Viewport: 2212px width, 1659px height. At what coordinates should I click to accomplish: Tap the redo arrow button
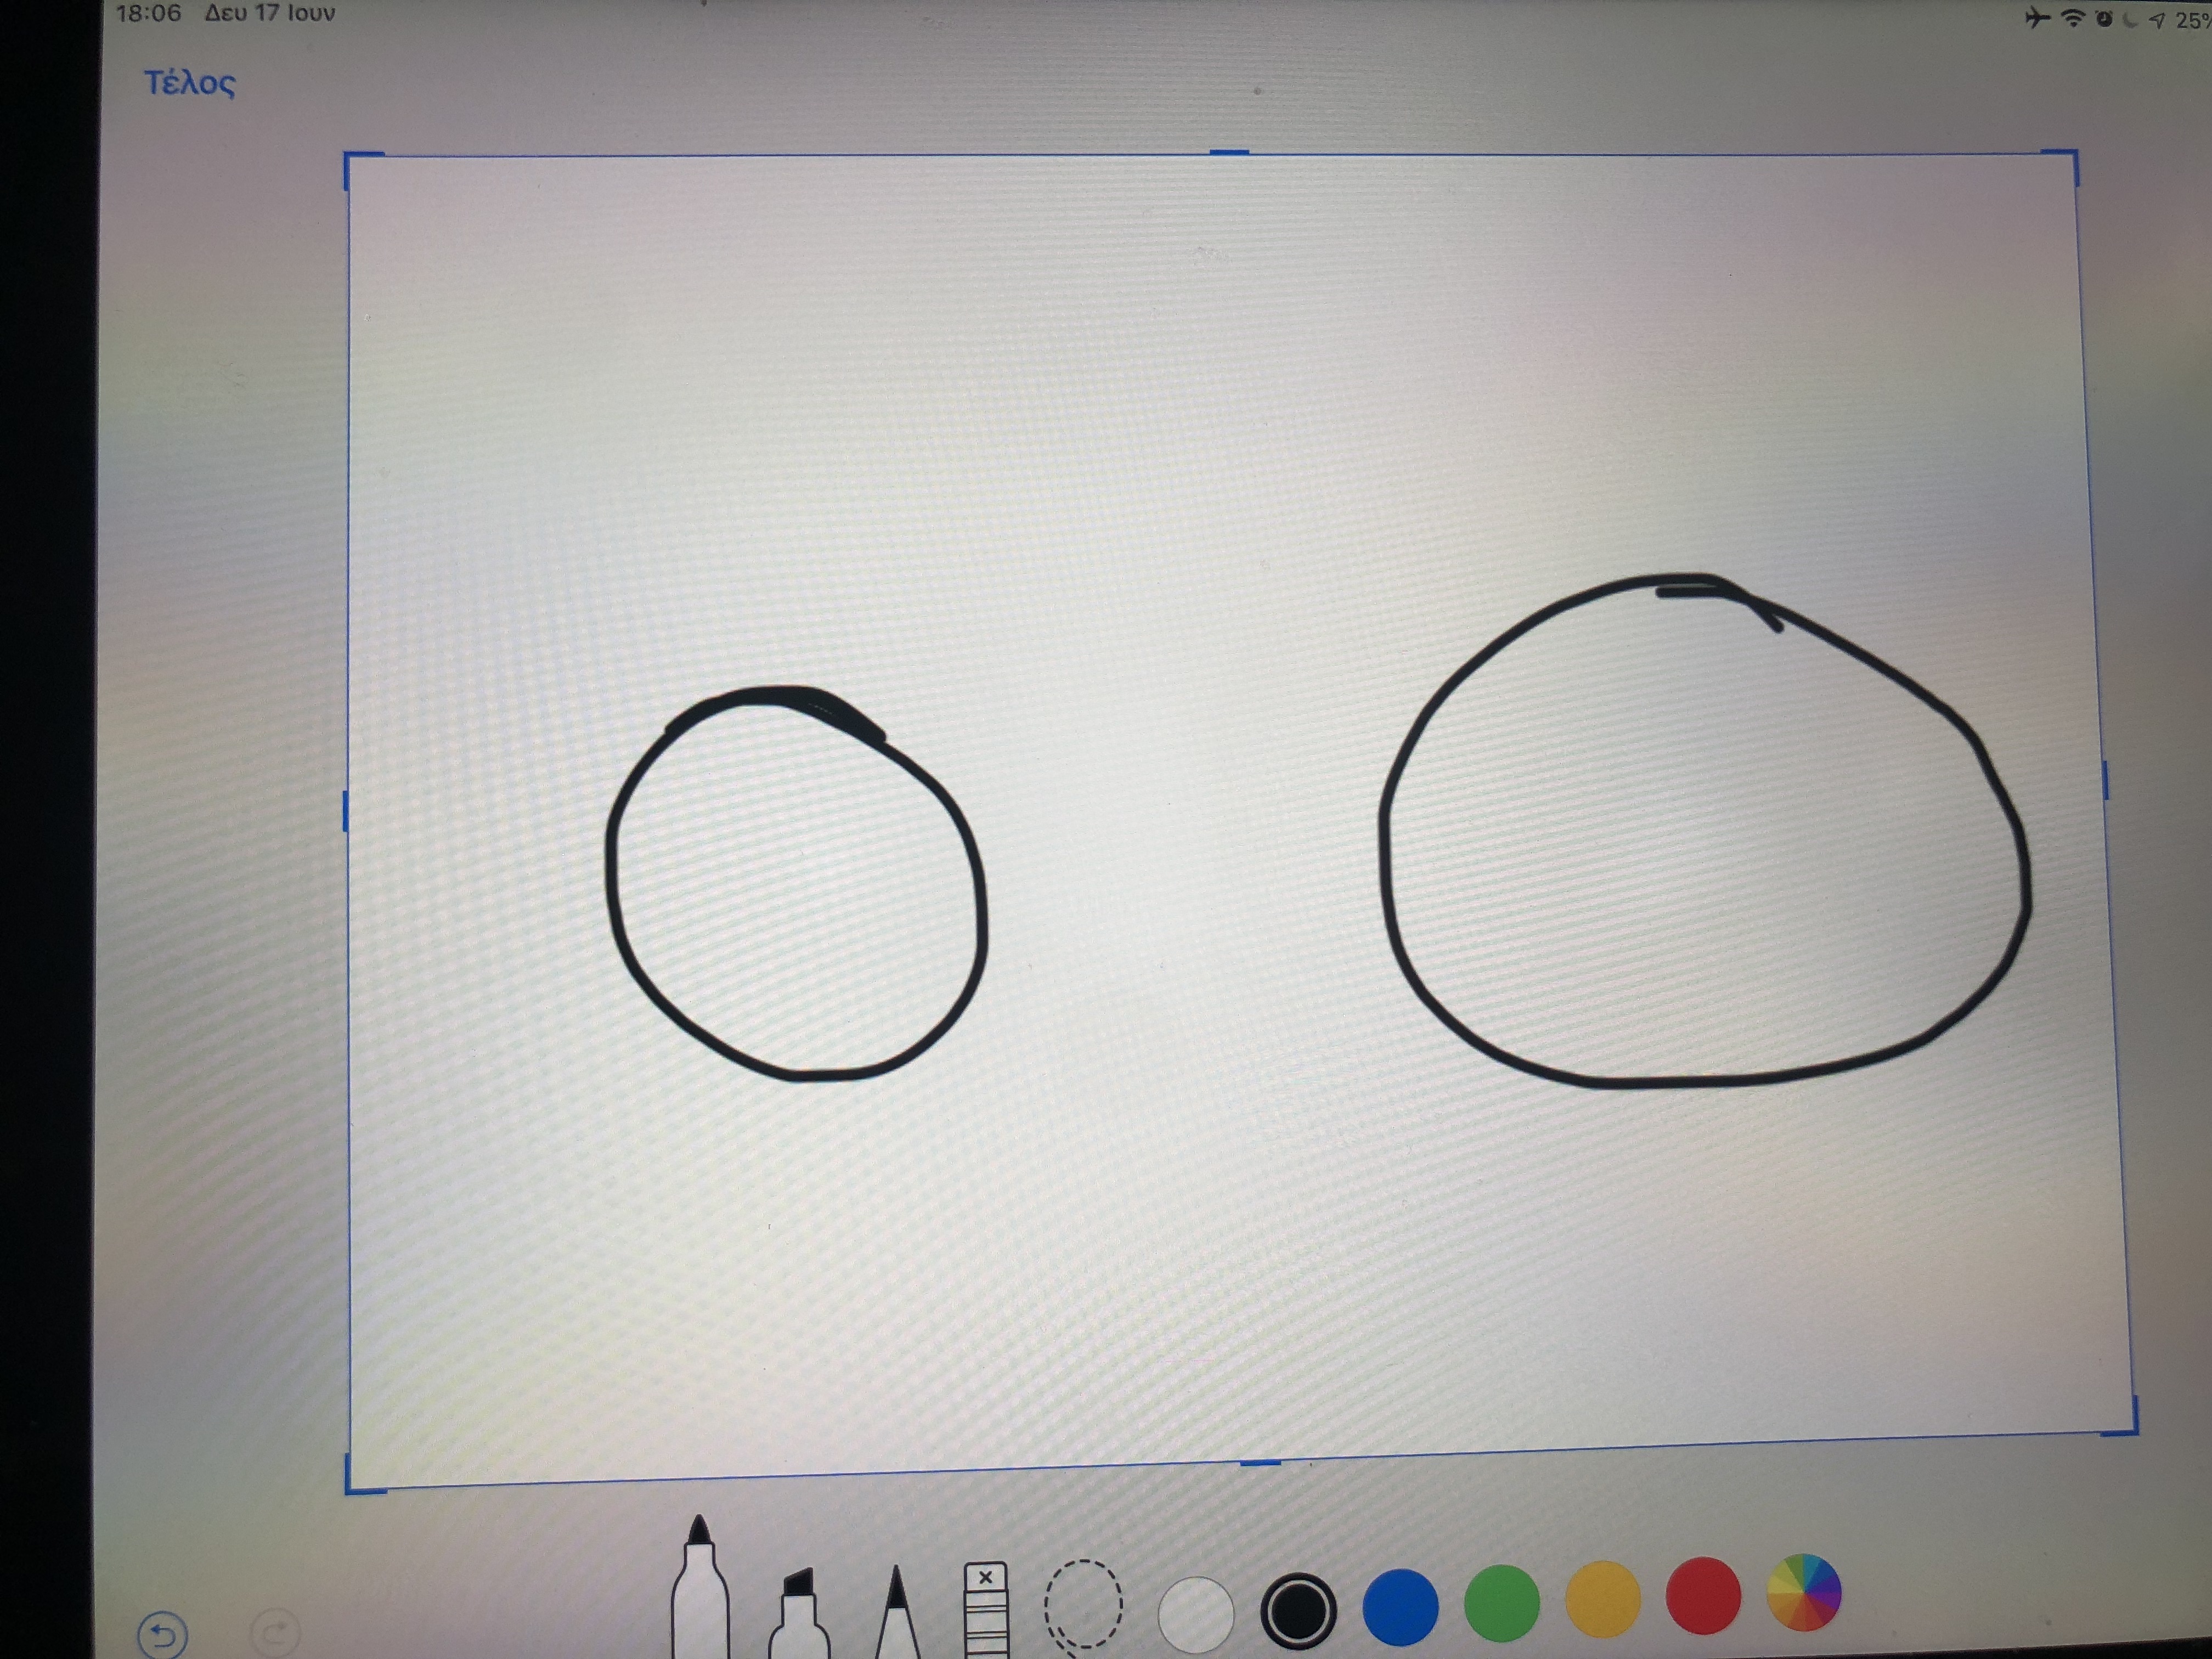coord(275,1633)
